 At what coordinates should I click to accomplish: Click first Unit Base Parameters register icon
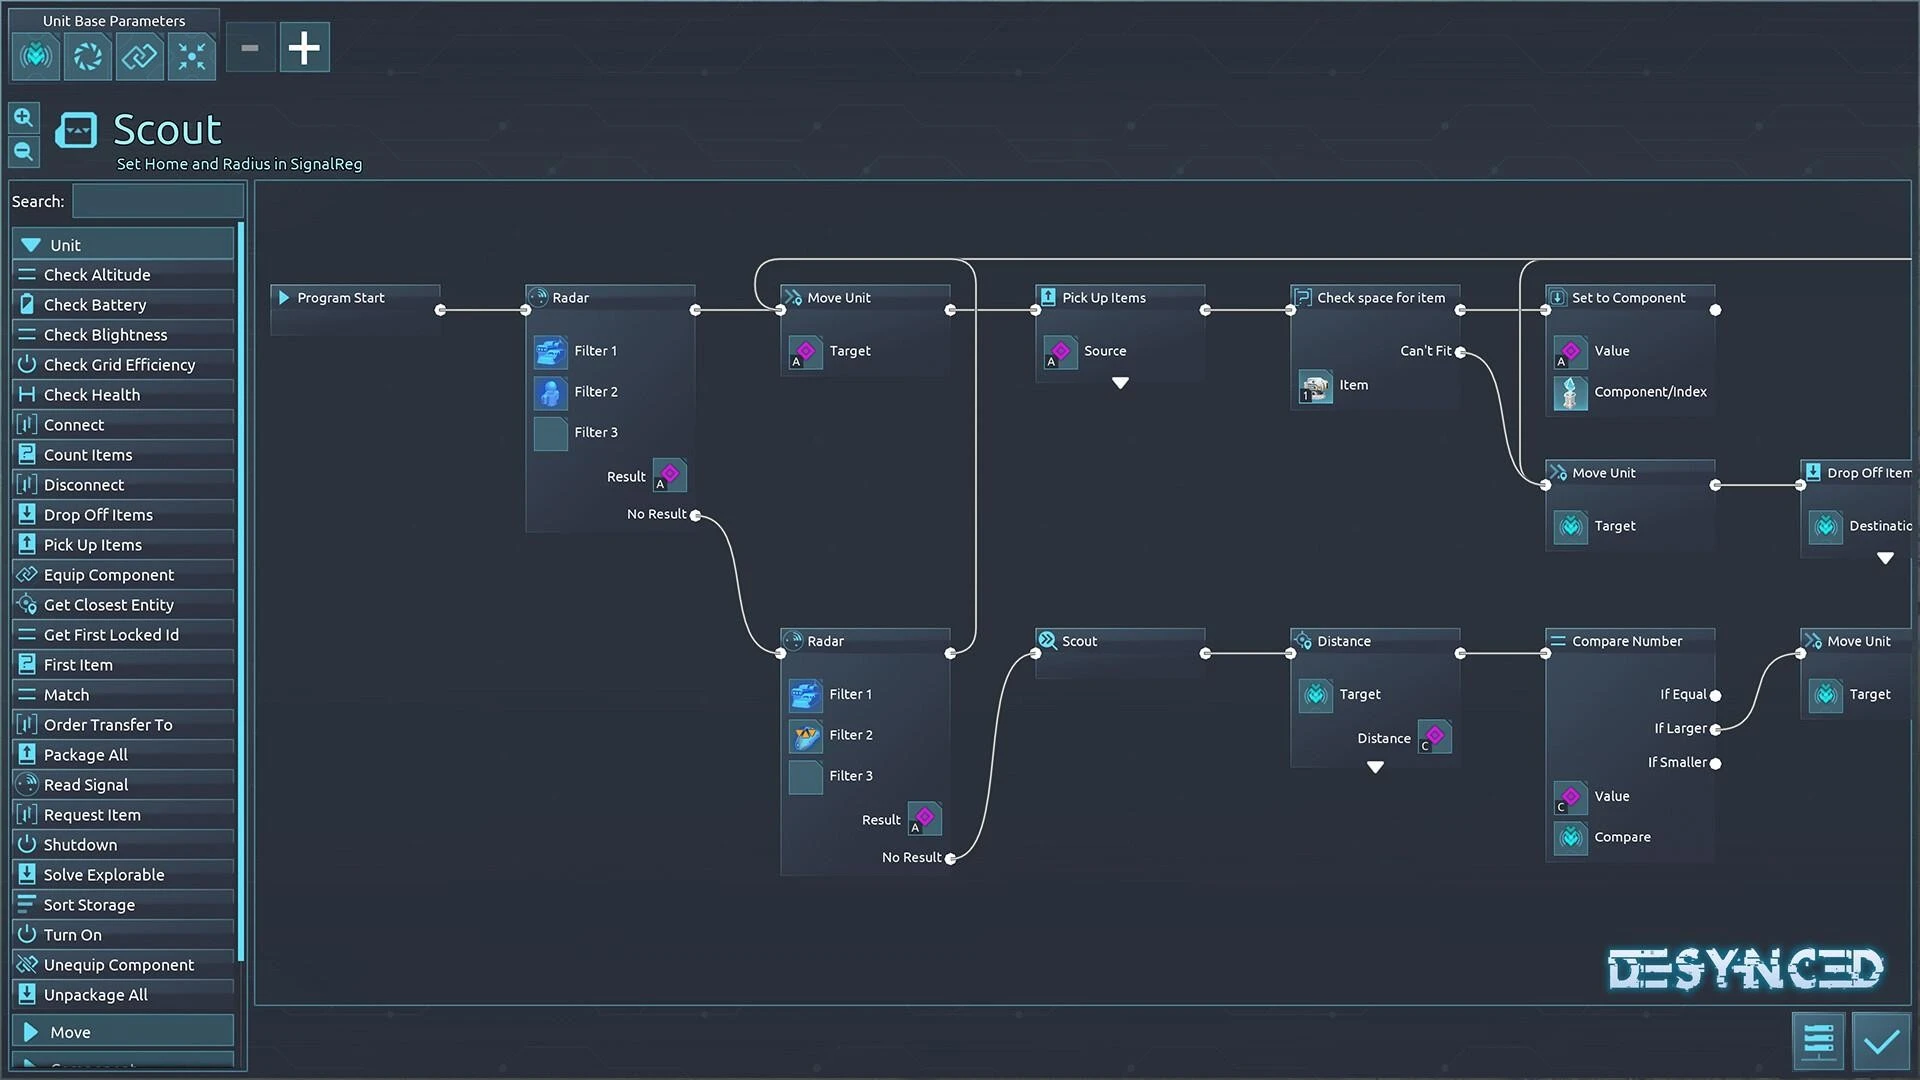pyautogui.click(x=36, y=56)
